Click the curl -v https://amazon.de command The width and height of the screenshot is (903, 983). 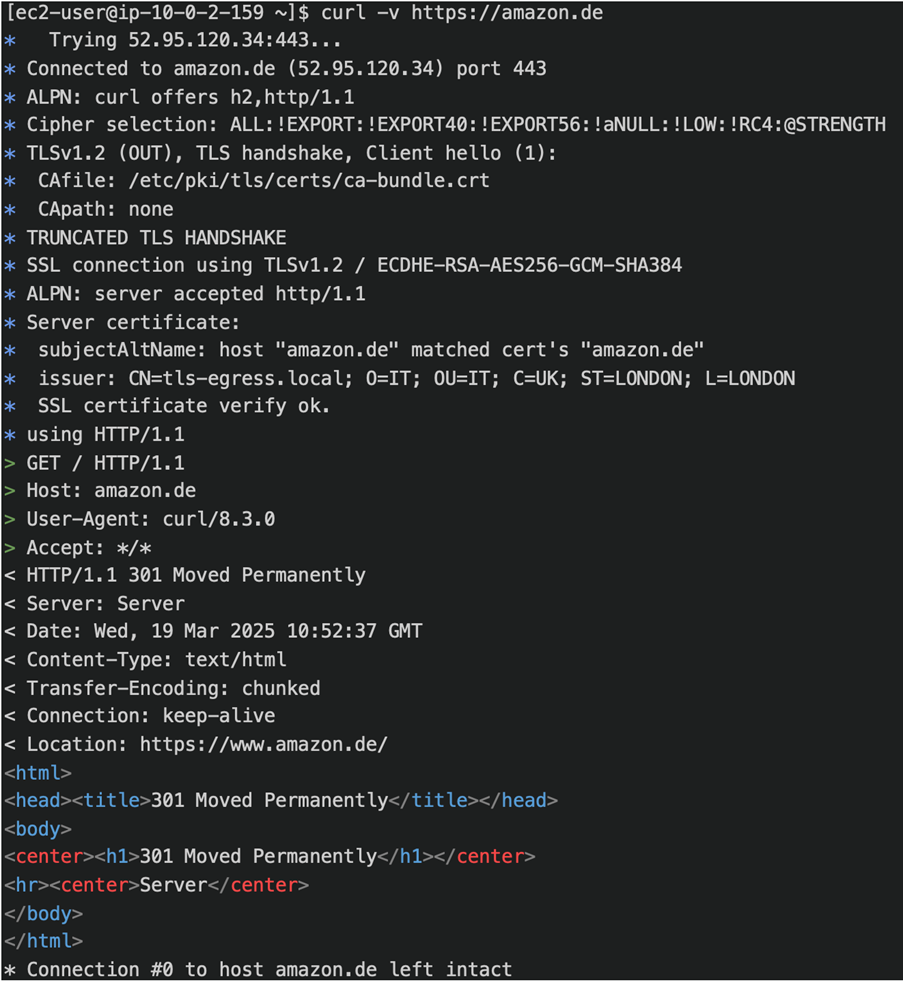coord(462,13)
